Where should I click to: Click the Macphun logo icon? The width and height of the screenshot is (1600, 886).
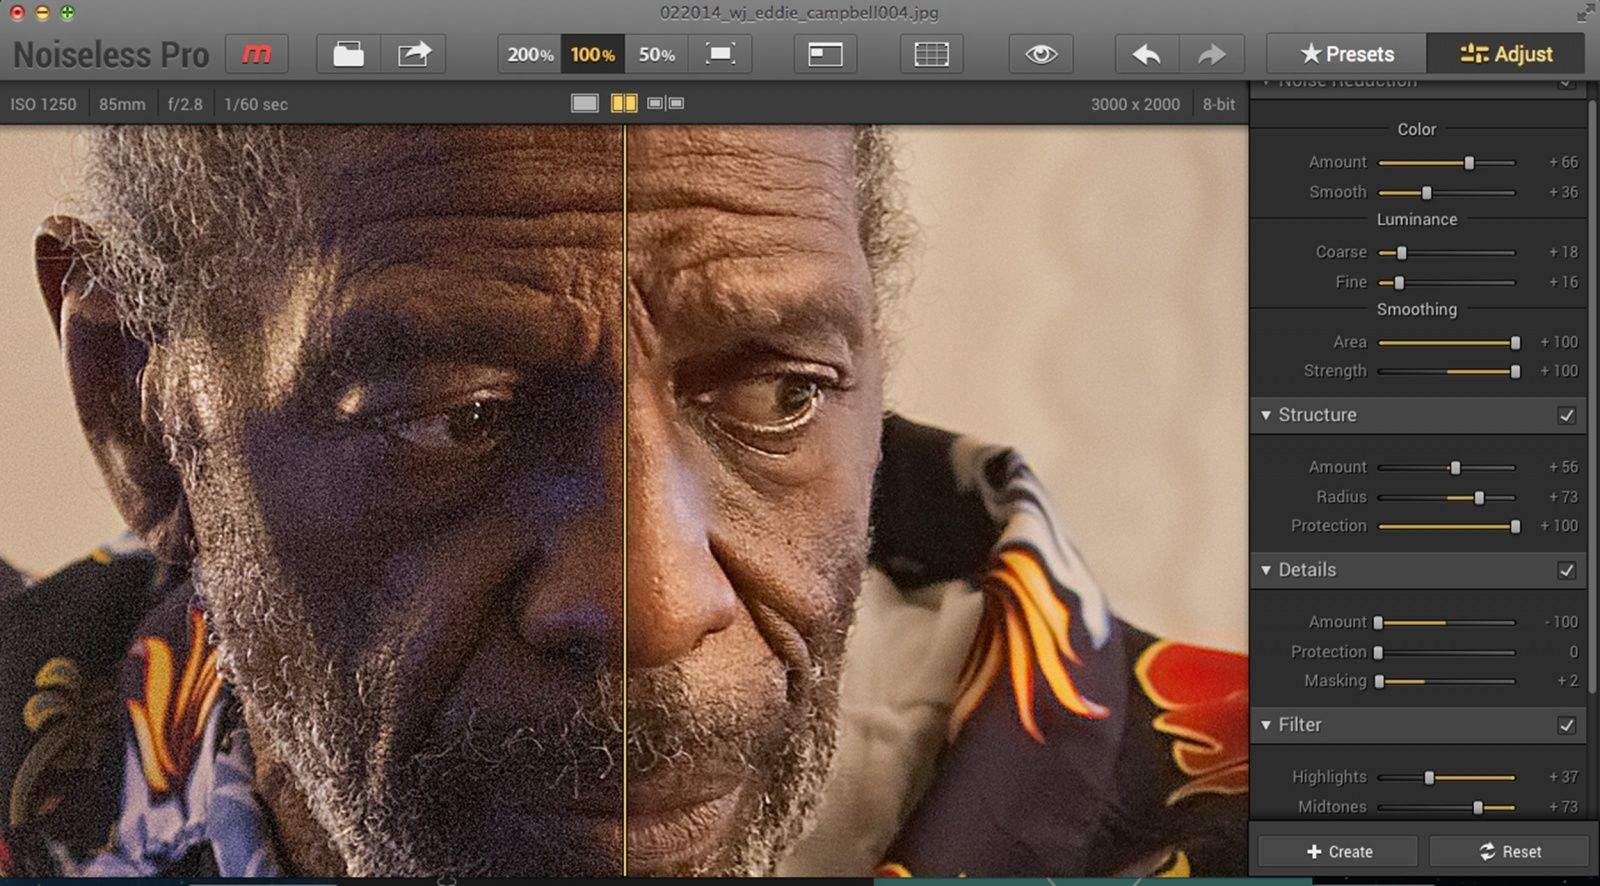click(257, 54)
